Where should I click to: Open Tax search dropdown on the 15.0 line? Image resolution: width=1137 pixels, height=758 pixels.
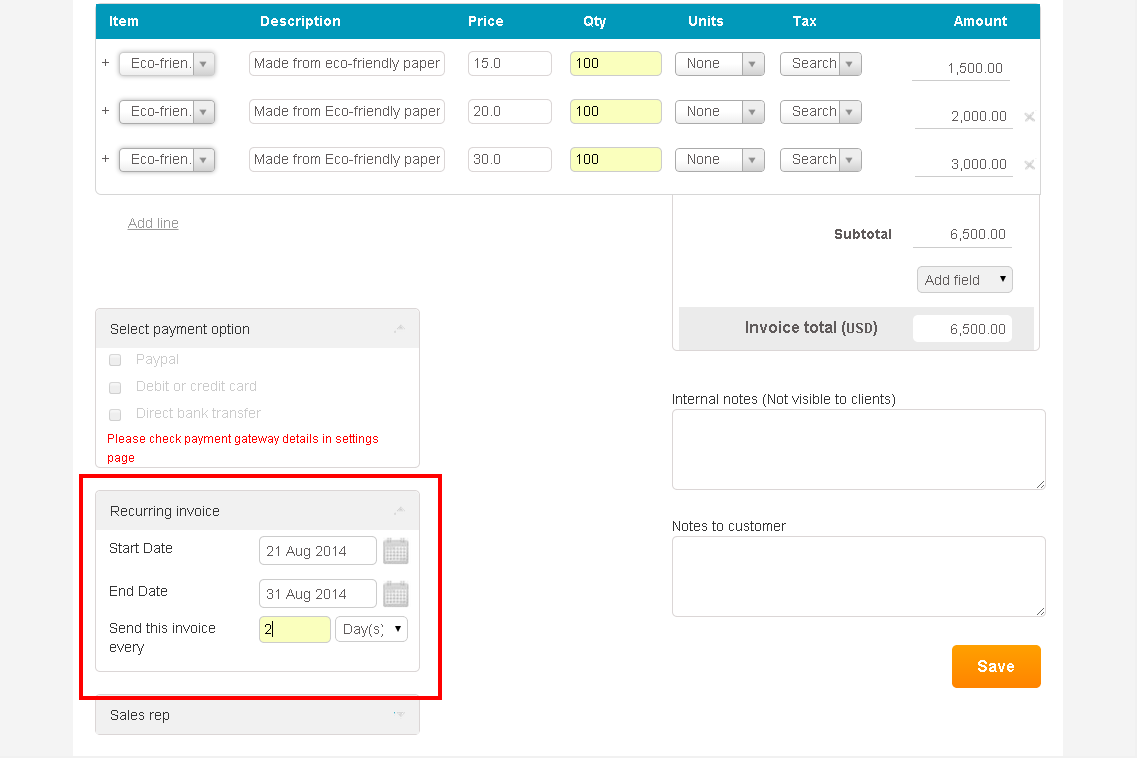821,64
